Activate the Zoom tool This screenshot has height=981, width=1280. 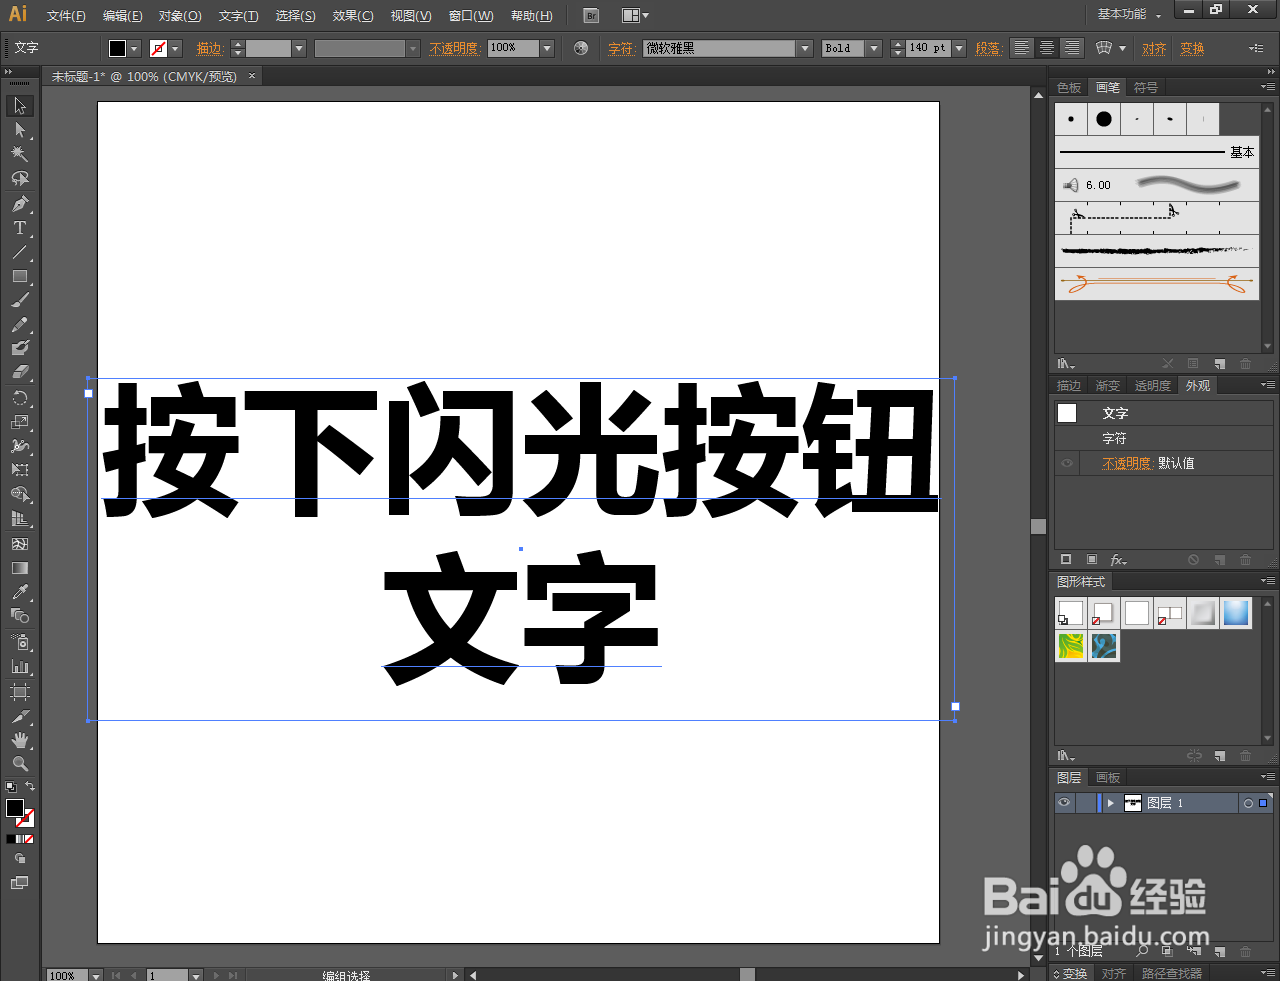[x=19, y=763]
